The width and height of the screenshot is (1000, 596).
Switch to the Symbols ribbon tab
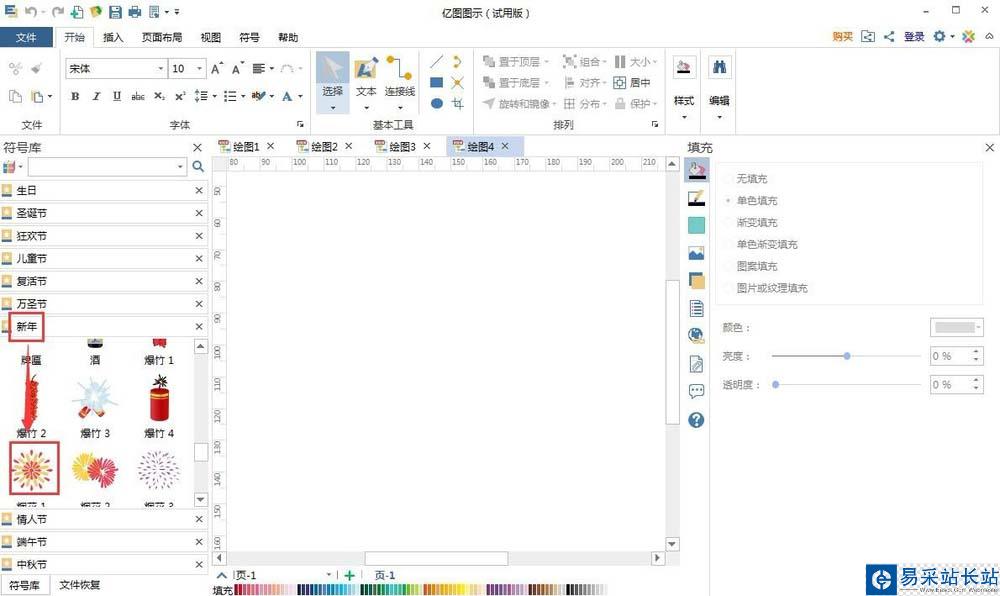pyautogui.click(x=249, y=38)
